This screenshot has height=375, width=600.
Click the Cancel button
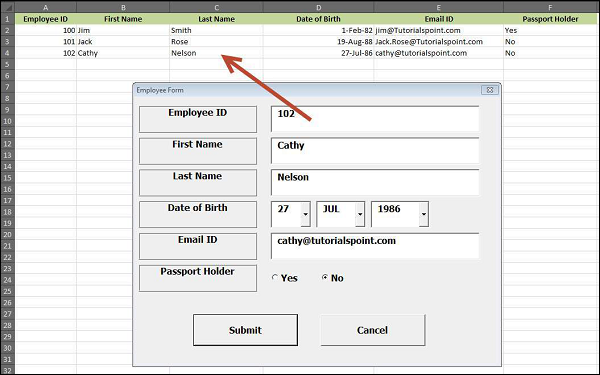(373, 330)
